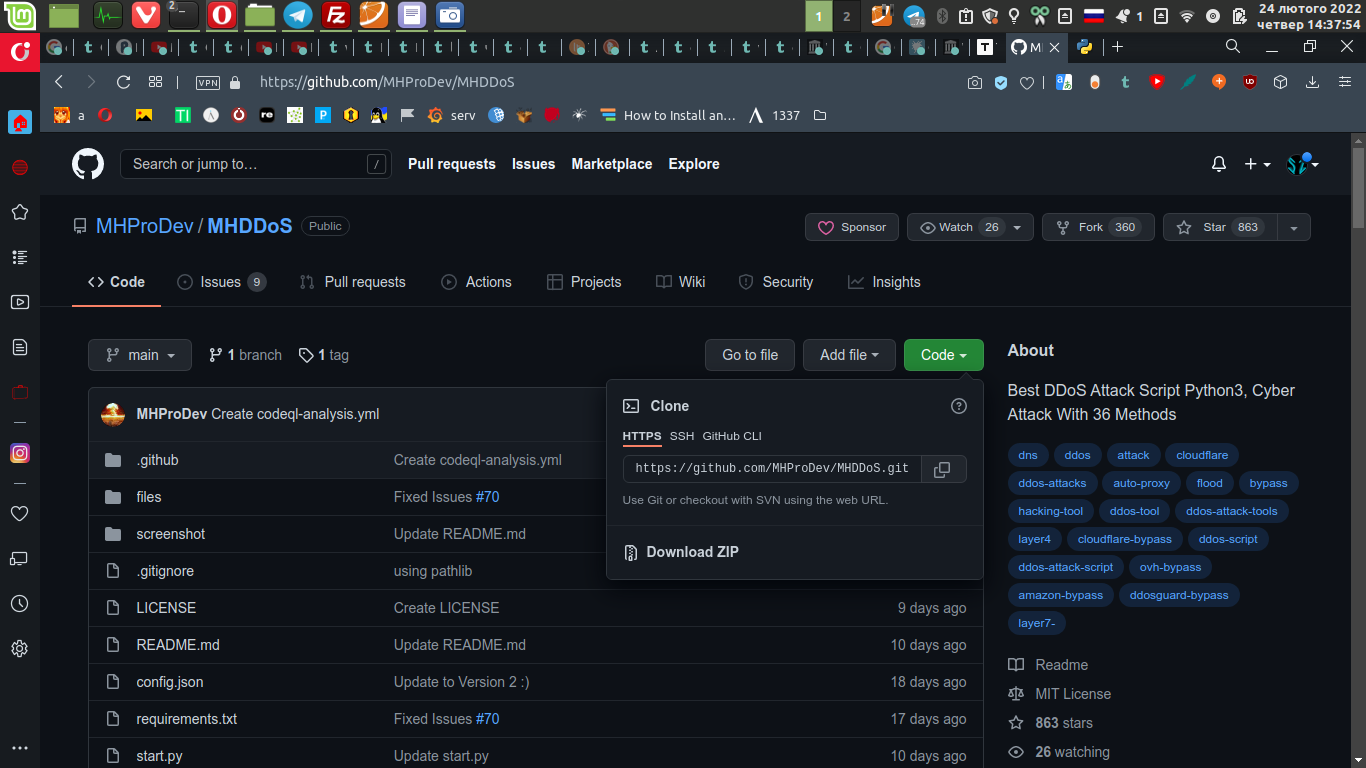Toggle the VPN badge in address bar
This screenshot has width=1366, height=768.
[207, 83]
